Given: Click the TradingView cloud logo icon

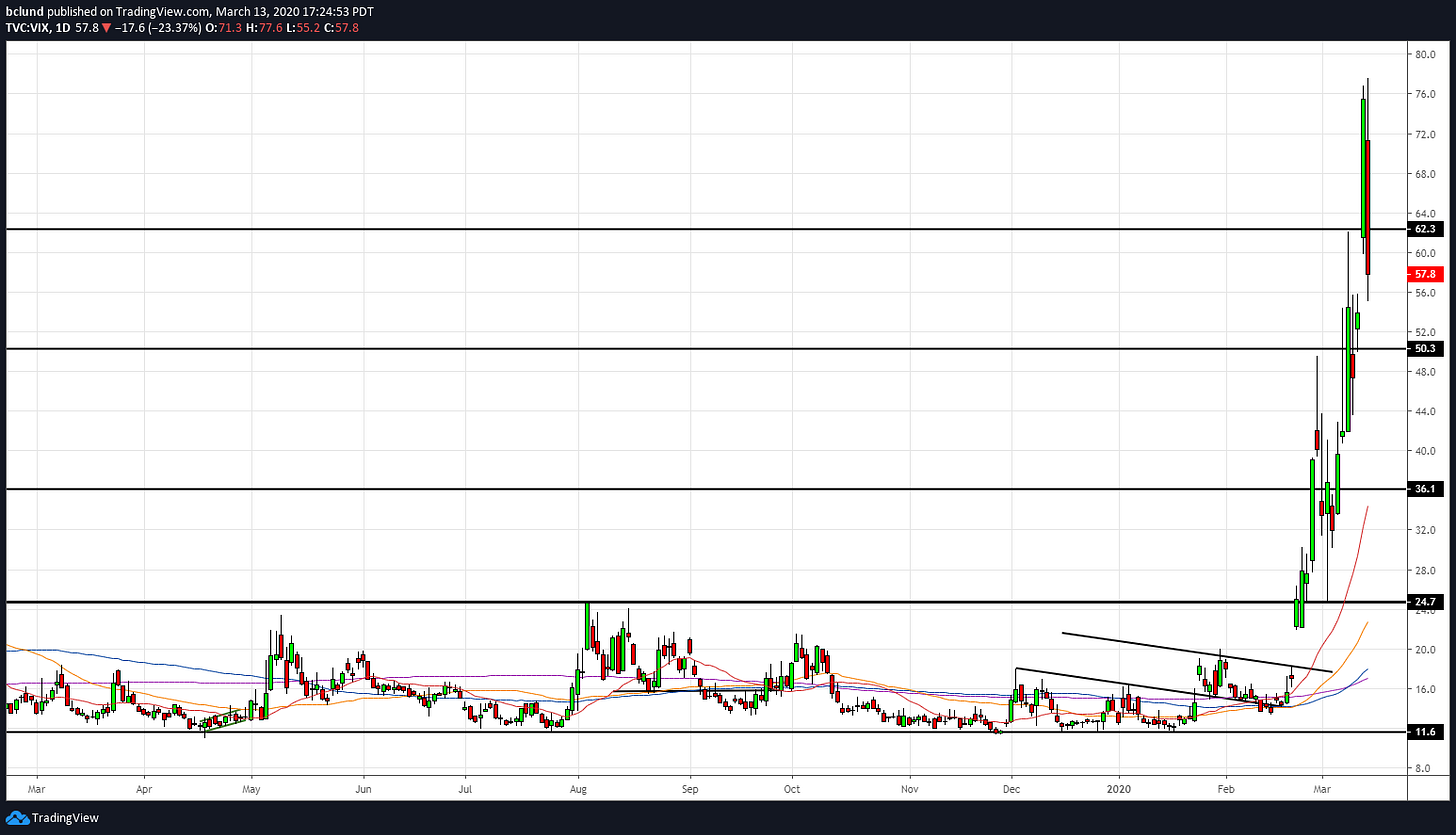Looking at the screenshot, I should click(18, 818).
